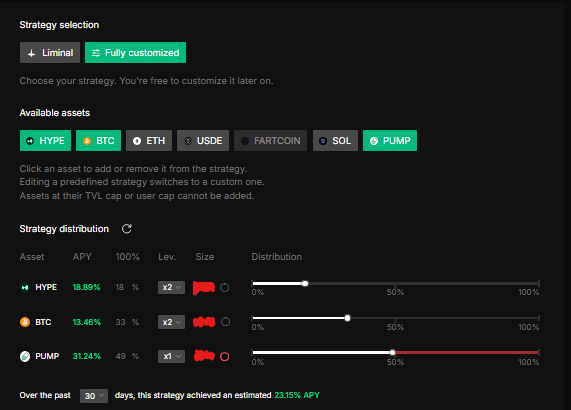Click the PUMP coin icon in distribution row
The image size is (571, 410).
pos(25,356)
